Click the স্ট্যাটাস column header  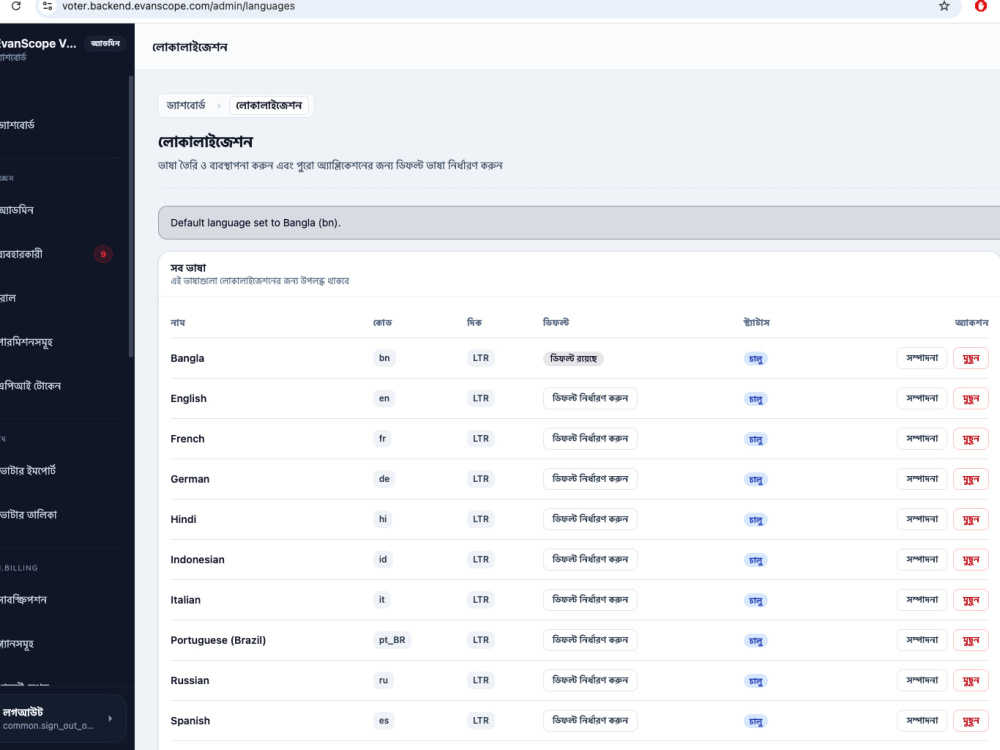point(756,323)
